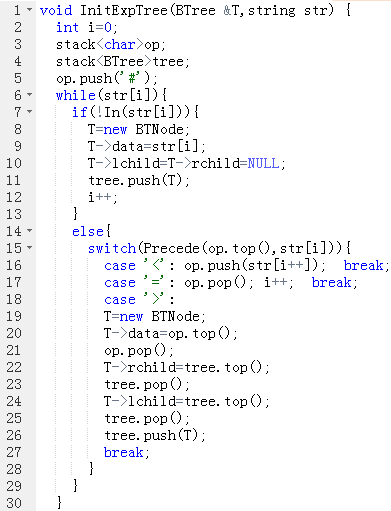The image size is (391, 511).
Task: Click 'op.pop();' on line 21
Action: click(139, 350)
